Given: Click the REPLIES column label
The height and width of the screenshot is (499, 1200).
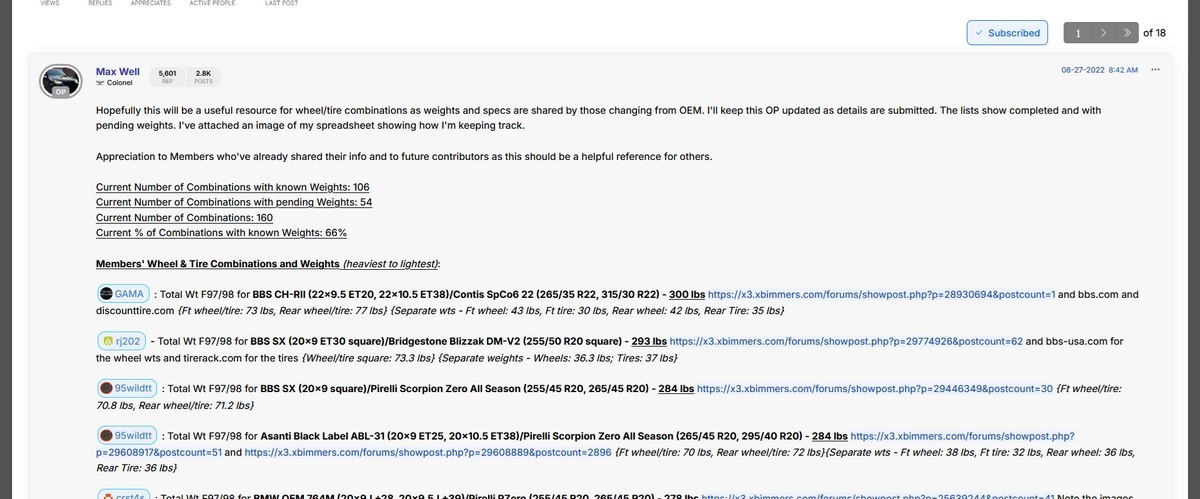Looking at the screenshot, I should (100, 3).
